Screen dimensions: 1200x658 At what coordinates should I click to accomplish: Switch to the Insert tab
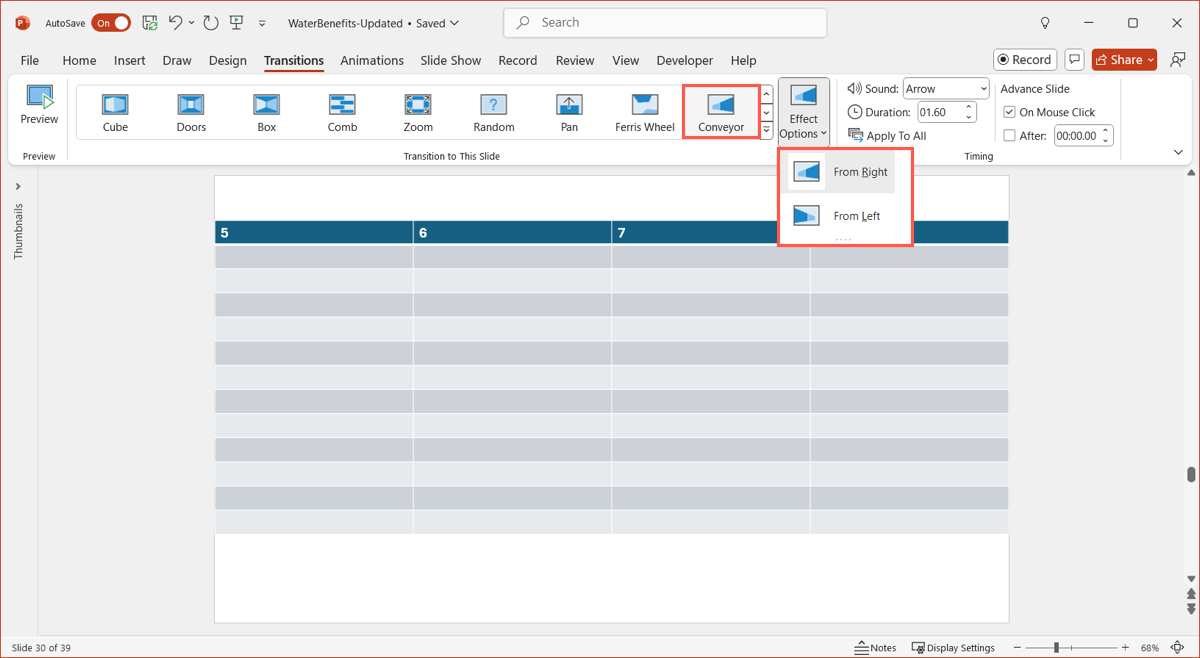[129, 60]
